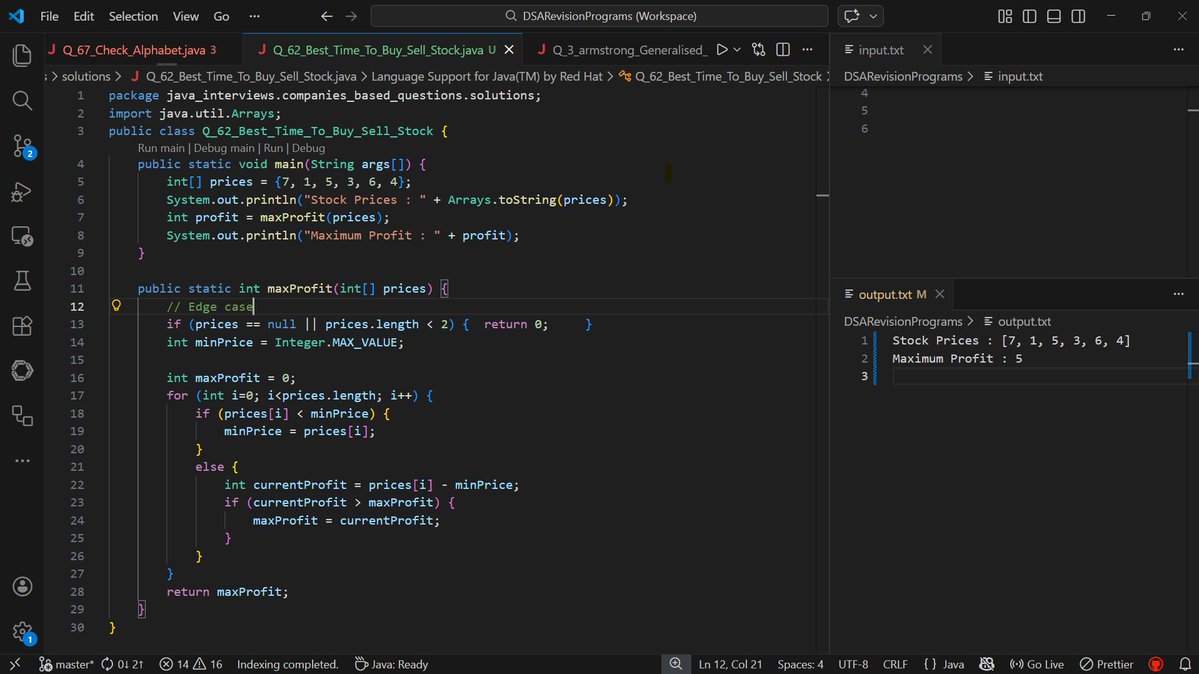This screenshot has height=674, width=1199.
Task: Open the Go menu
Action: coord(221,16)
